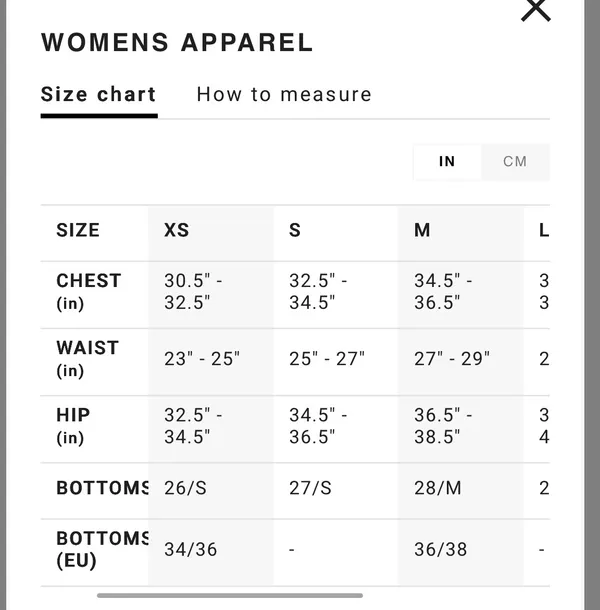
Task: Click the WOMENS APPAREL heading
Action: (177, 42)
